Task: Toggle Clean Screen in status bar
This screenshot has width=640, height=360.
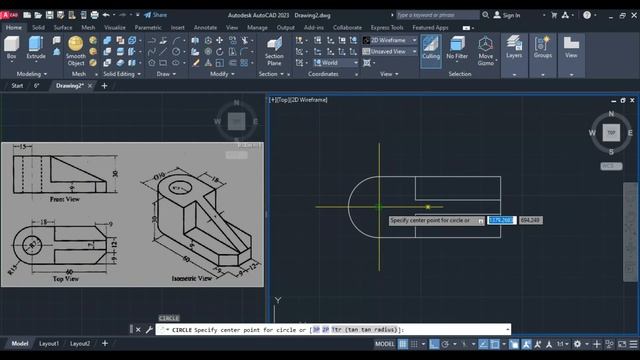Action: 622,344
